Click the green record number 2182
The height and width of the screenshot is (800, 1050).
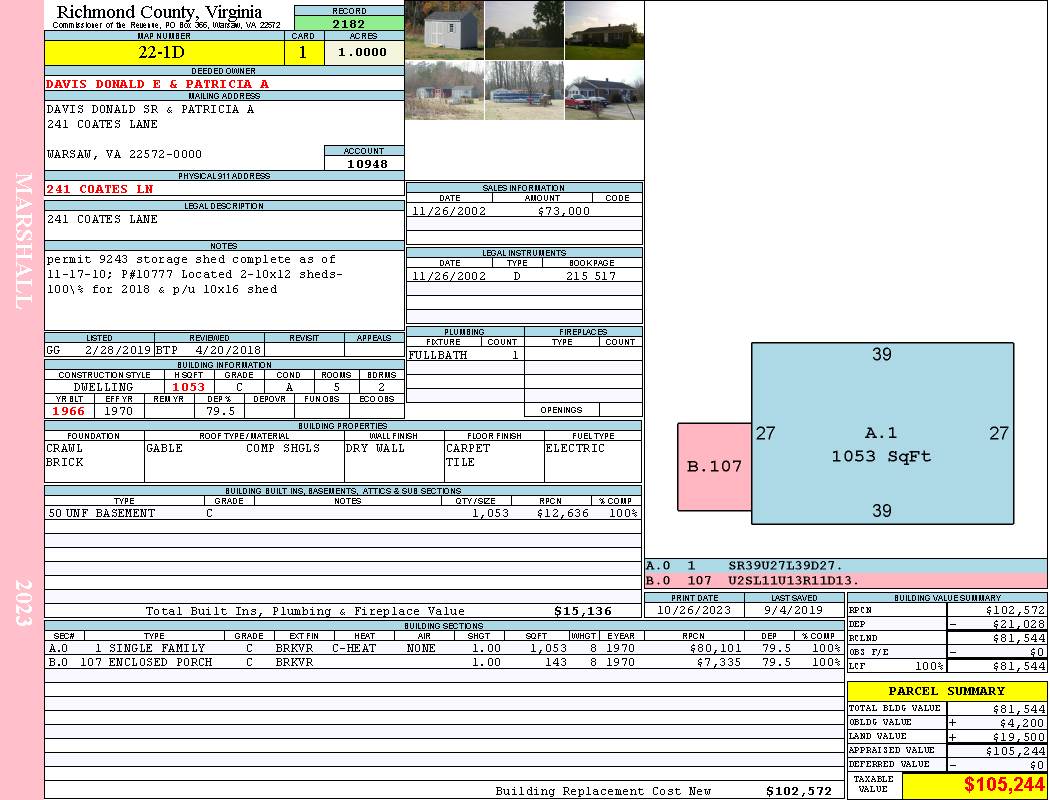[349, 23]
